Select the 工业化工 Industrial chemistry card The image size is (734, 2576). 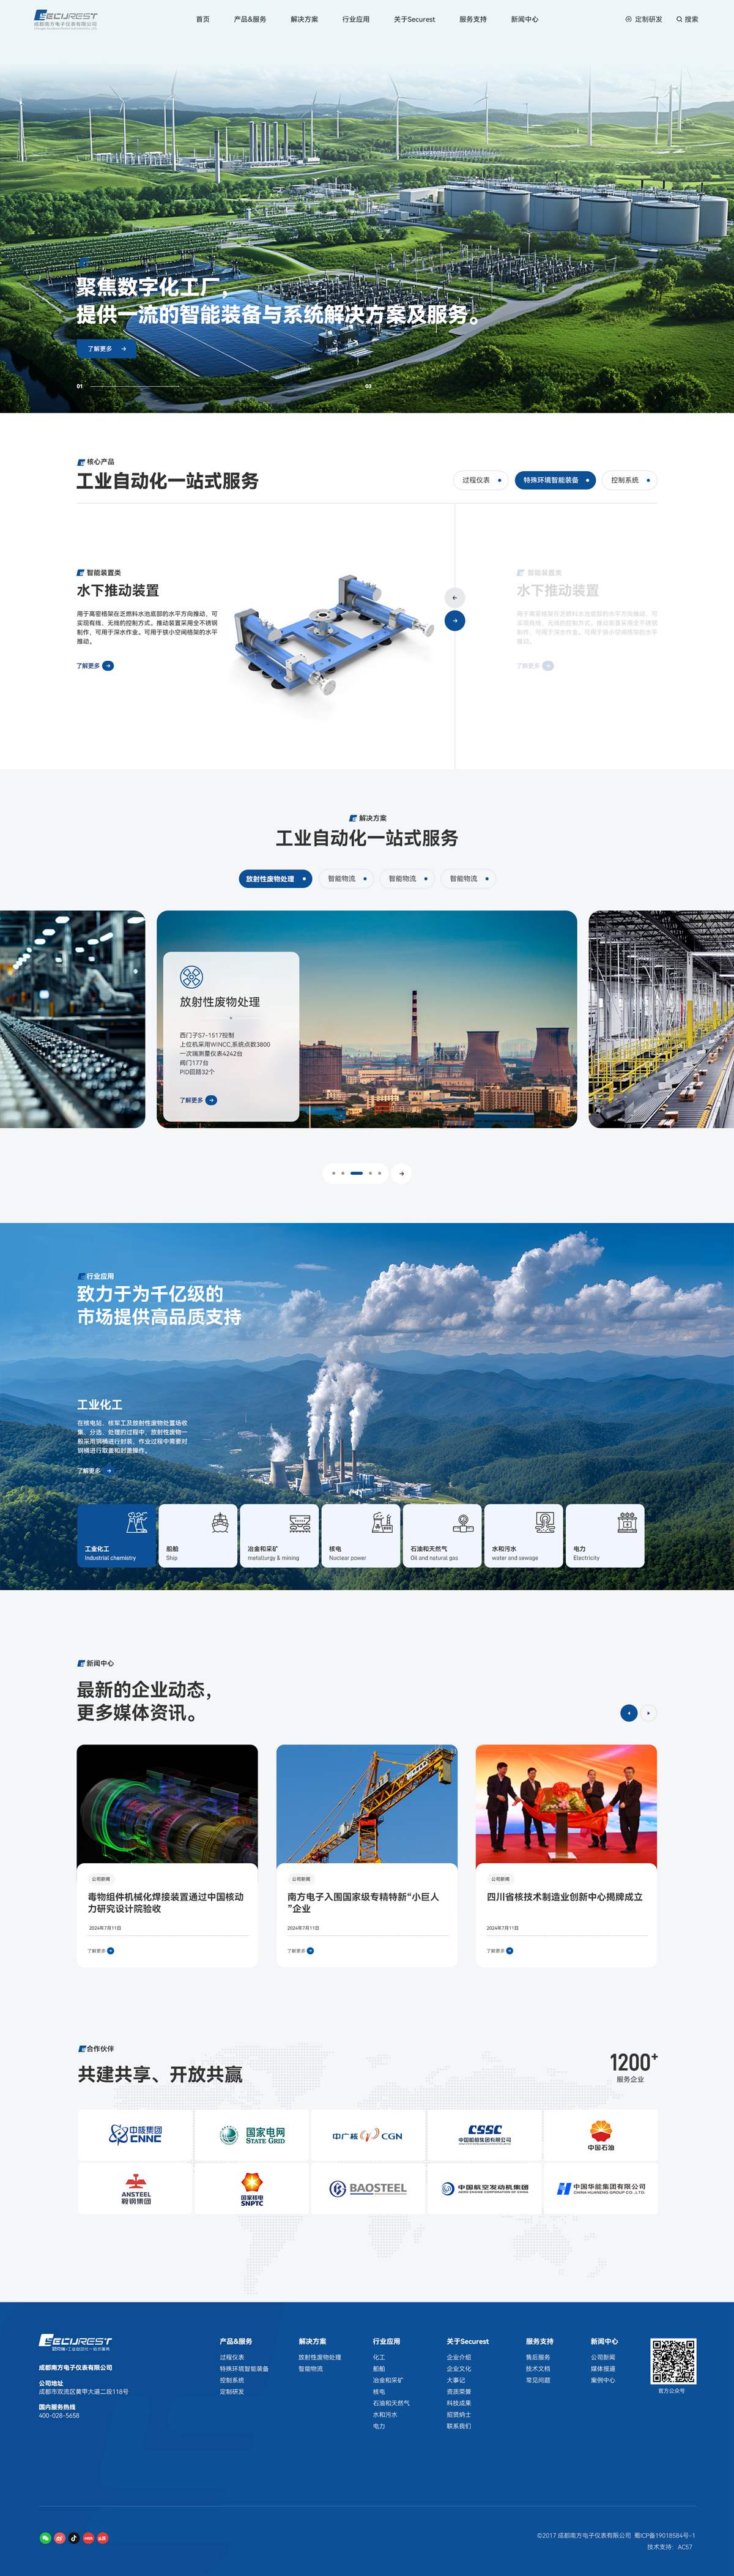[x=117, y=1535]
